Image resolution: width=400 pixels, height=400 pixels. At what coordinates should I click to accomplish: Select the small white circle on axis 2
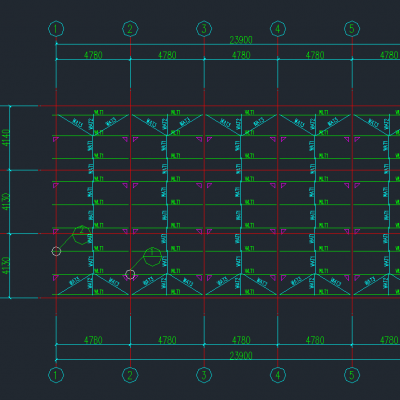click(130, 275)
